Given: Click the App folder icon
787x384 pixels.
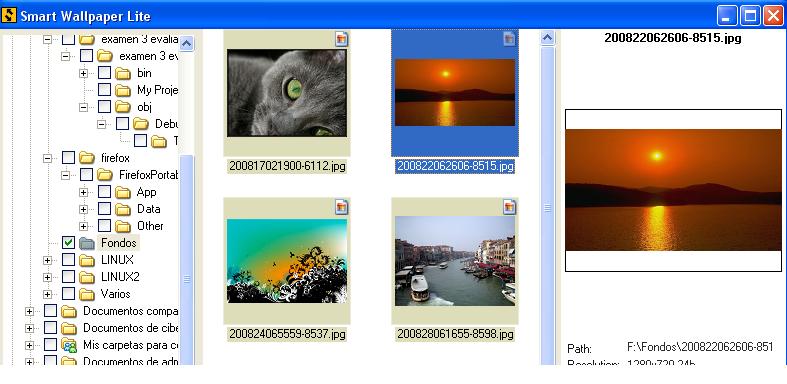Looking at the screenshot, I should [123, 193].
